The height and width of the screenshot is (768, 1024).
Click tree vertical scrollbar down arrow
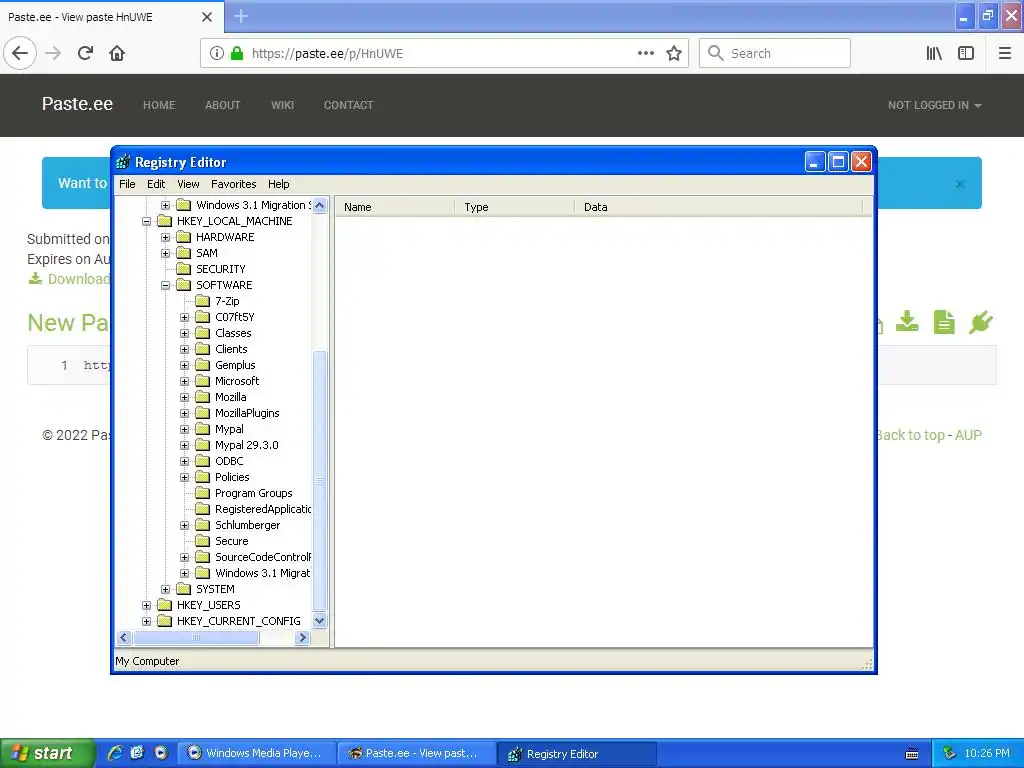coord(319,621)
